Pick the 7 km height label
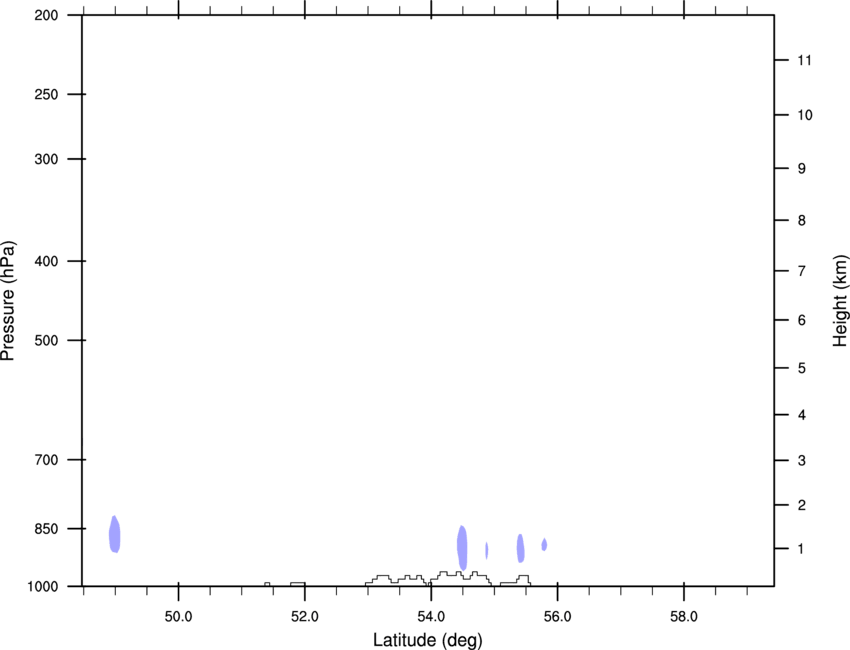 (802, 271)
